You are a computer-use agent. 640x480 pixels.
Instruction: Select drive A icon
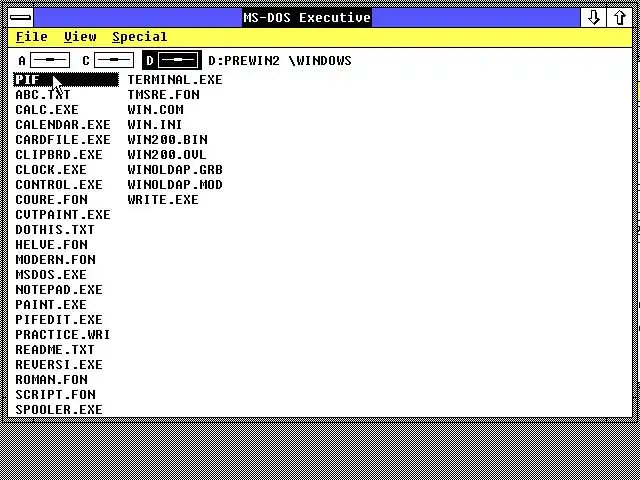pyautogui.click(x=50, y=60)
